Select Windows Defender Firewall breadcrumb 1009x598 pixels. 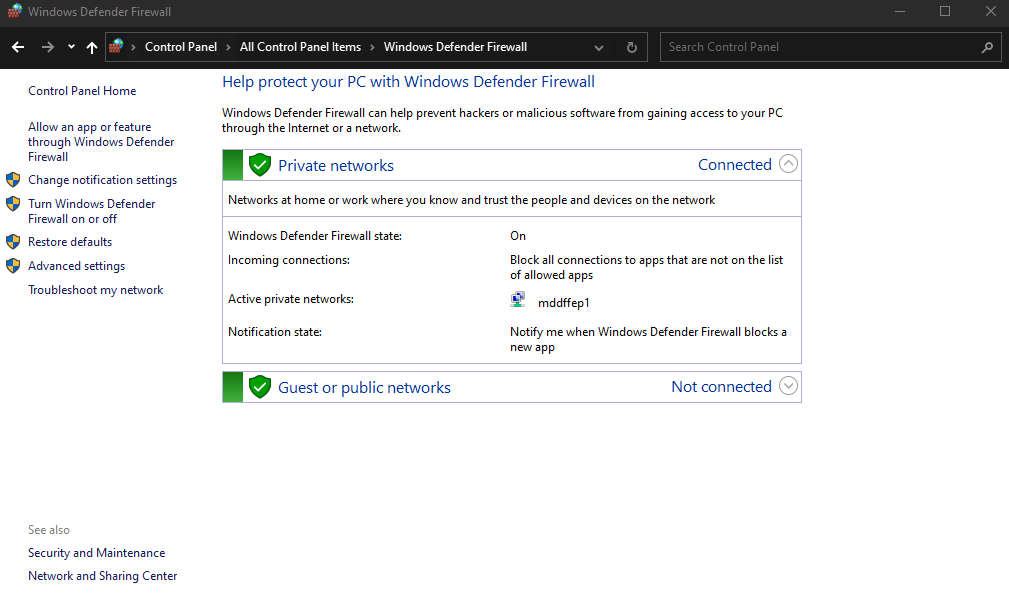tap(456, 47)
